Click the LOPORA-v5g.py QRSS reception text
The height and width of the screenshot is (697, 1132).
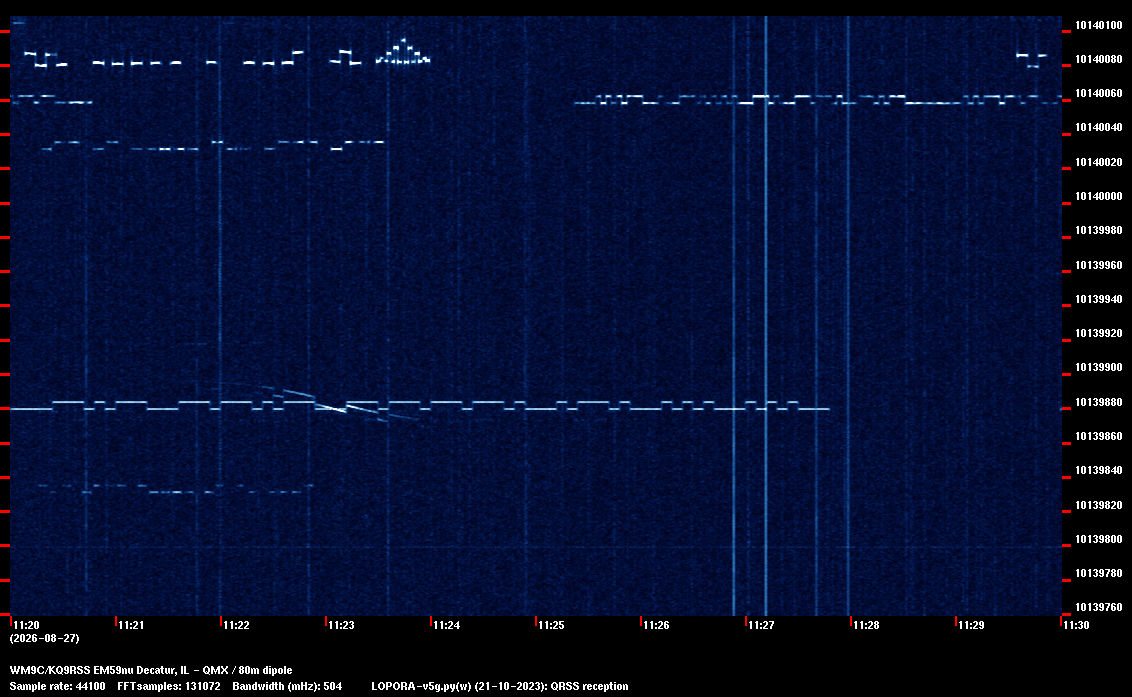500,686
